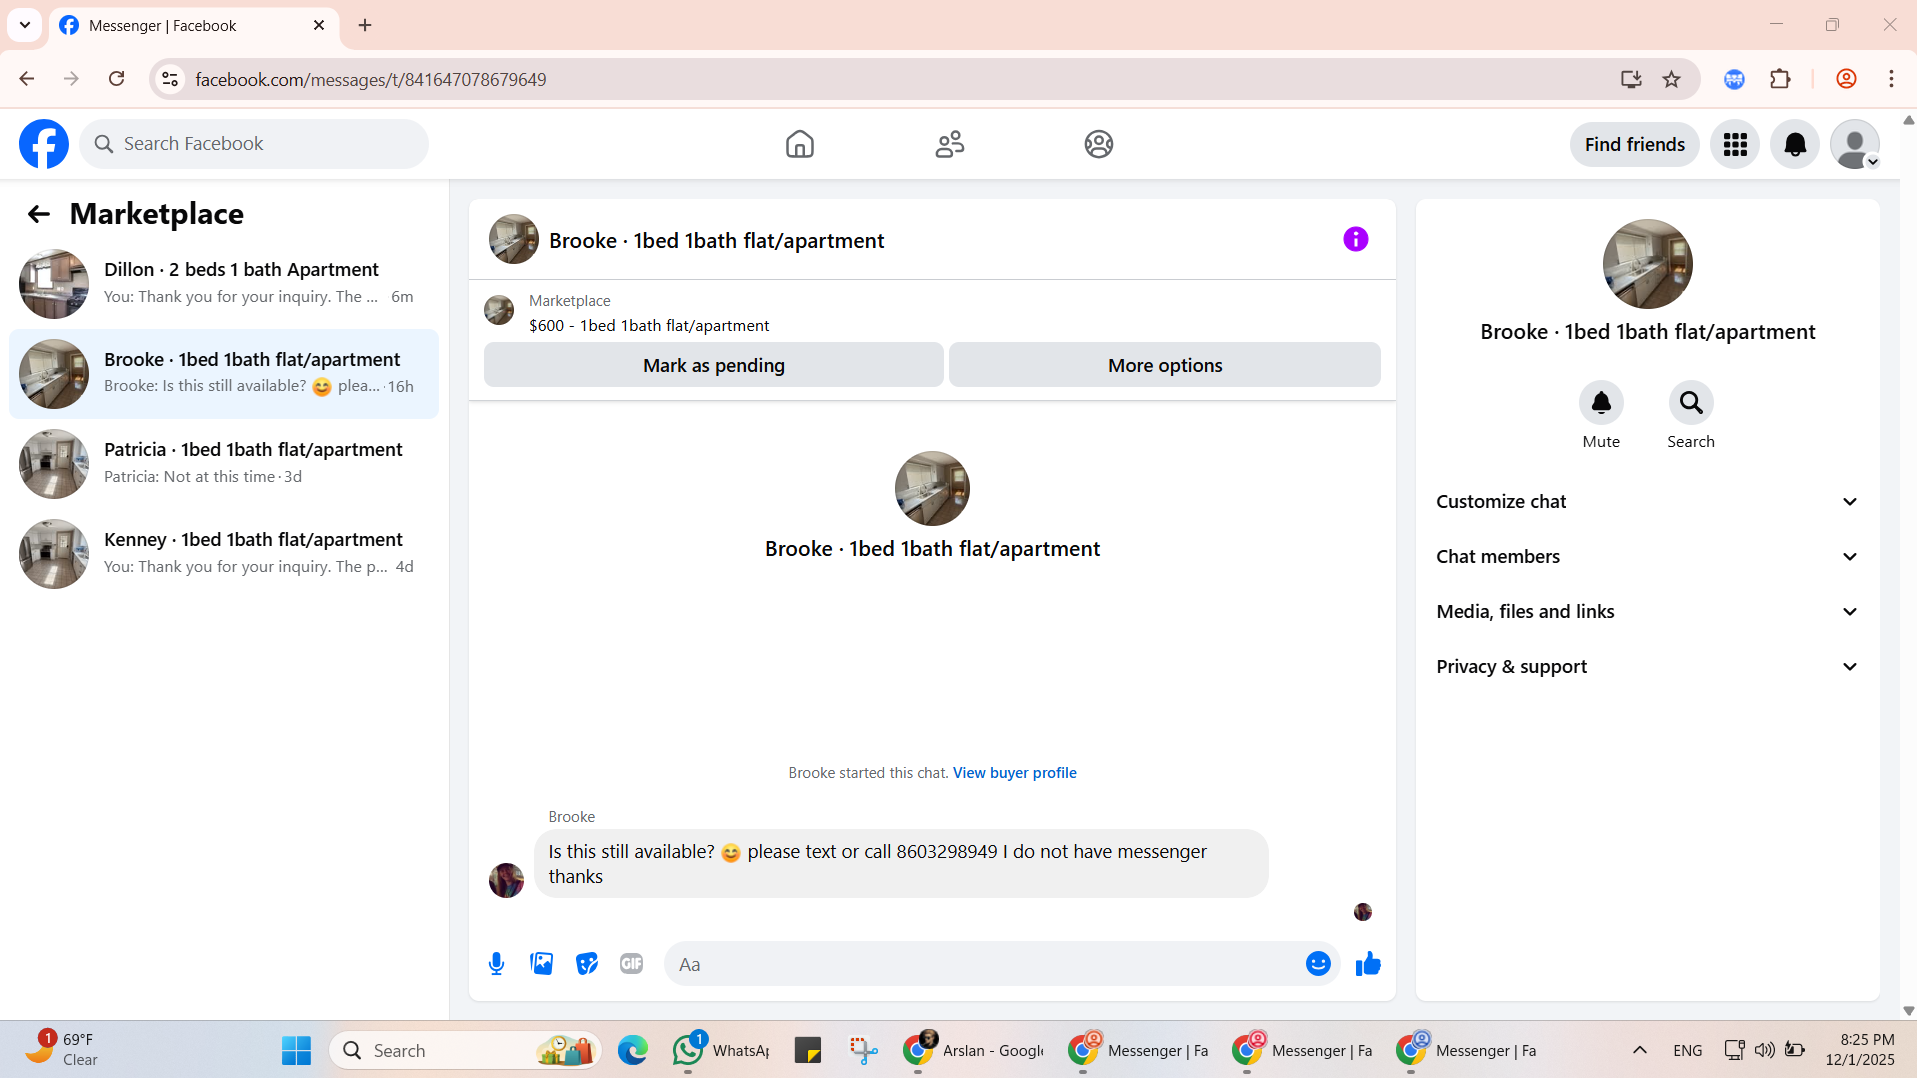Reload the Messenger page

[x=117, y=79]
